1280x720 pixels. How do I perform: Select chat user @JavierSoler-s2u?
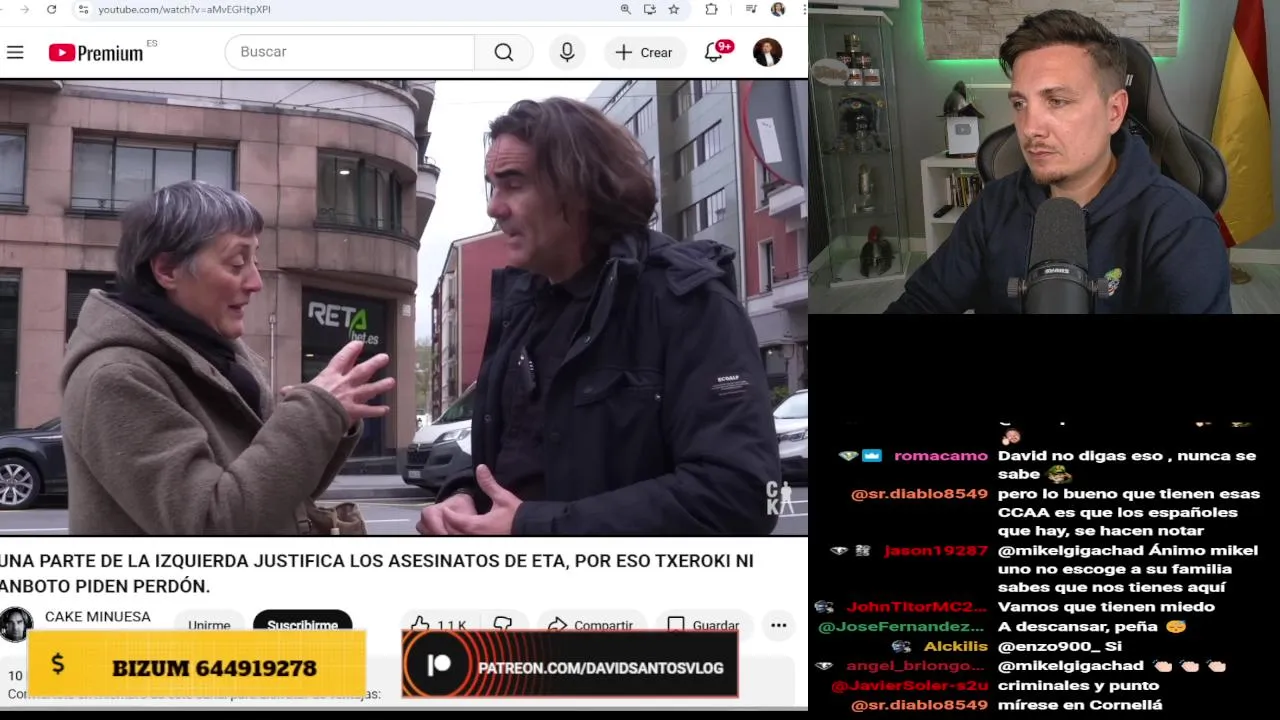click(x=909, y=686)
